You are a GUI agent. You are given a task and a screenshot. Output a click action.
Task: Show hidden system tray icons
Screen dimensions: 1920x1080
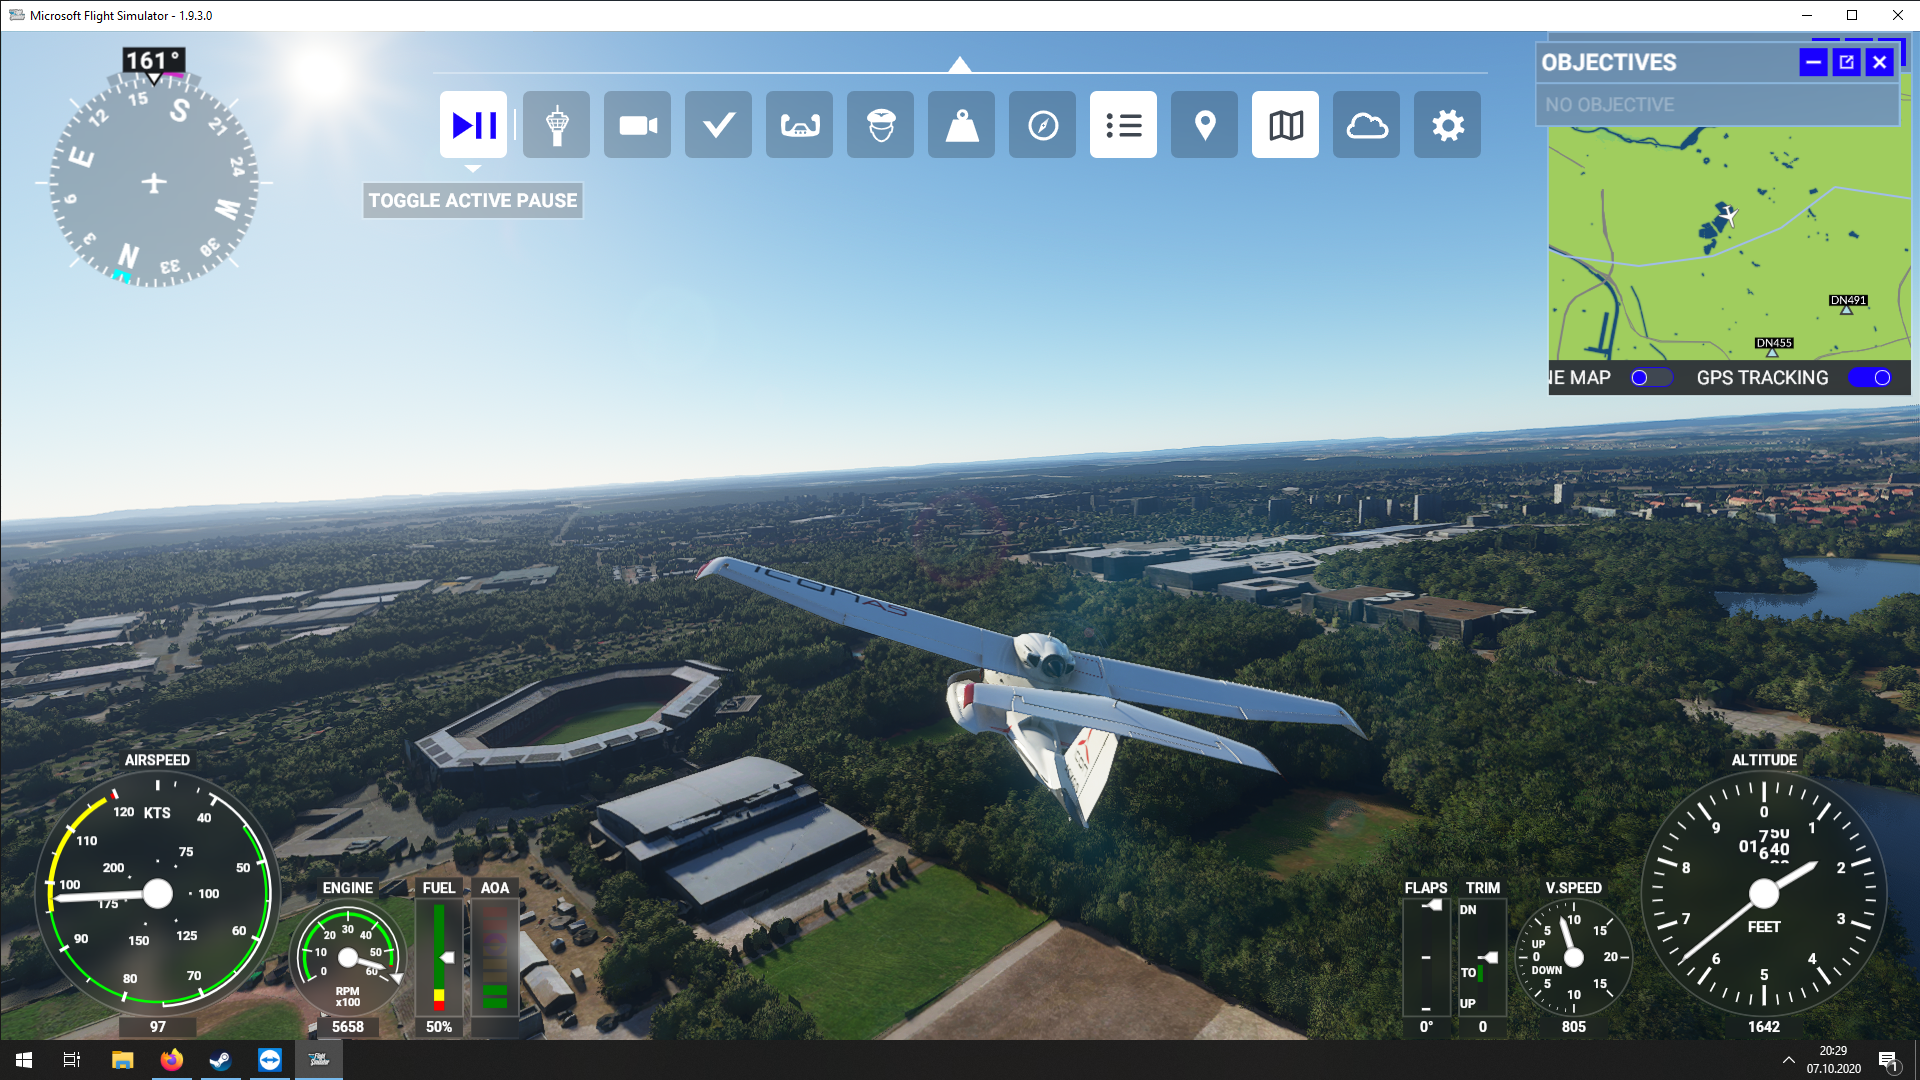click(1789, 1060)
